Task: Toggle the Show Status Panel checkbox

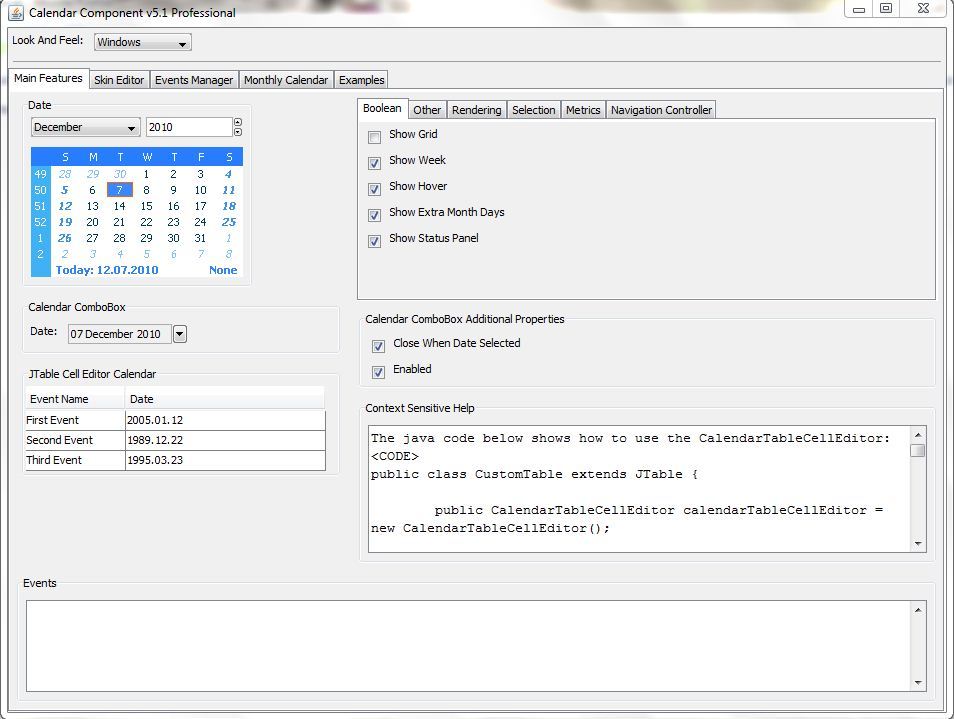Action: 375,241
